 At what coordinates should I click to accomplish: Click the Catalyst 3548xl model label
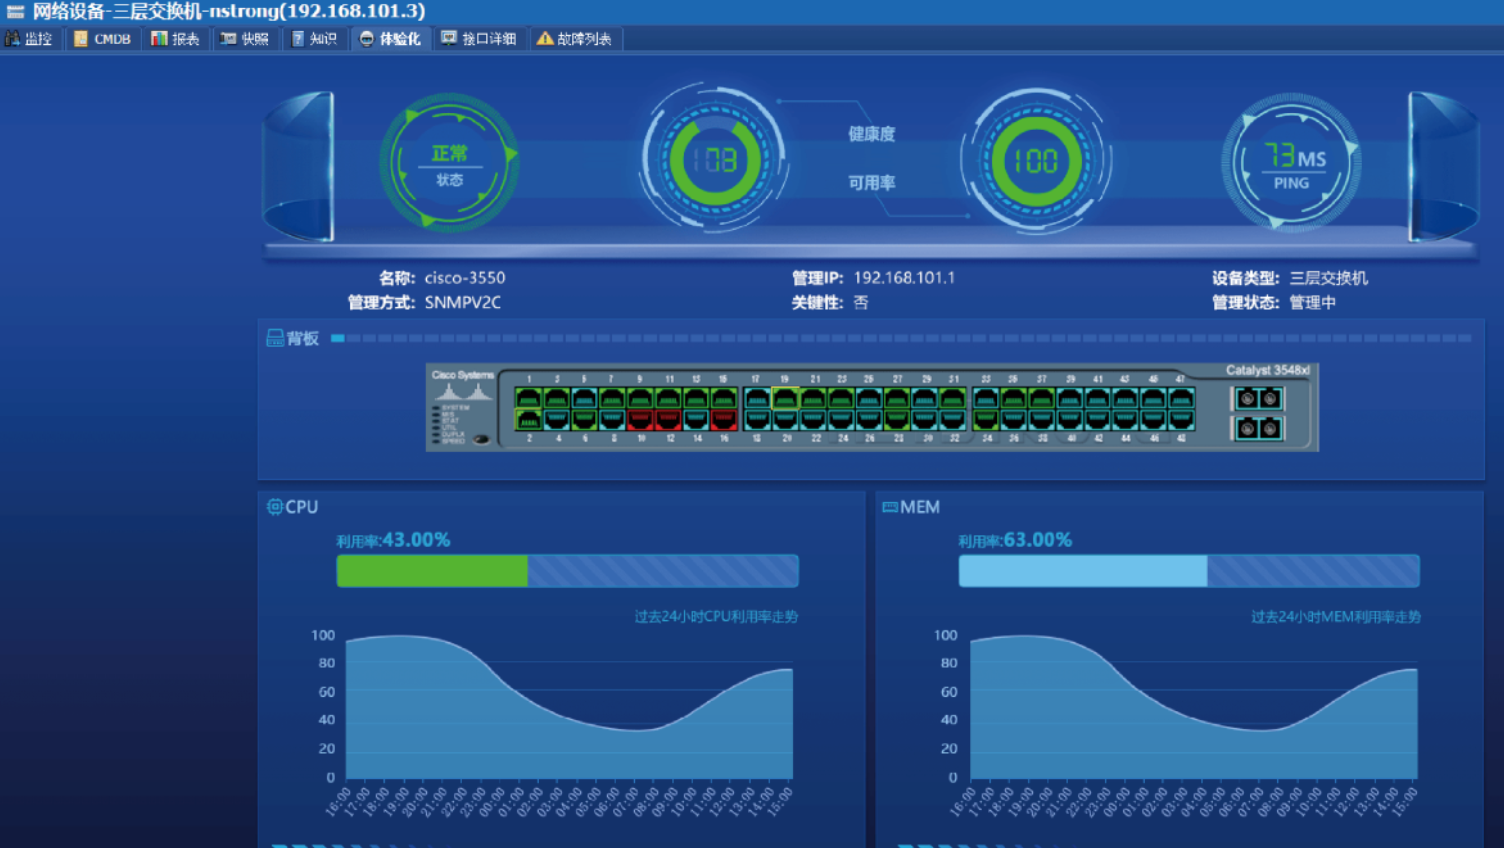coord(1268,370)
